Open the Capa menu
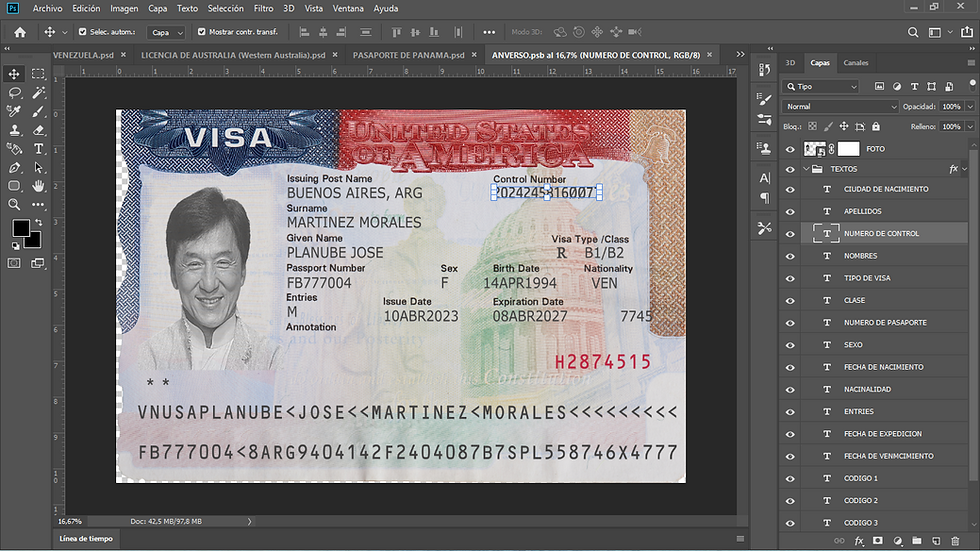Viewport: 980px width, 551px height. click(x=158, y=9)
